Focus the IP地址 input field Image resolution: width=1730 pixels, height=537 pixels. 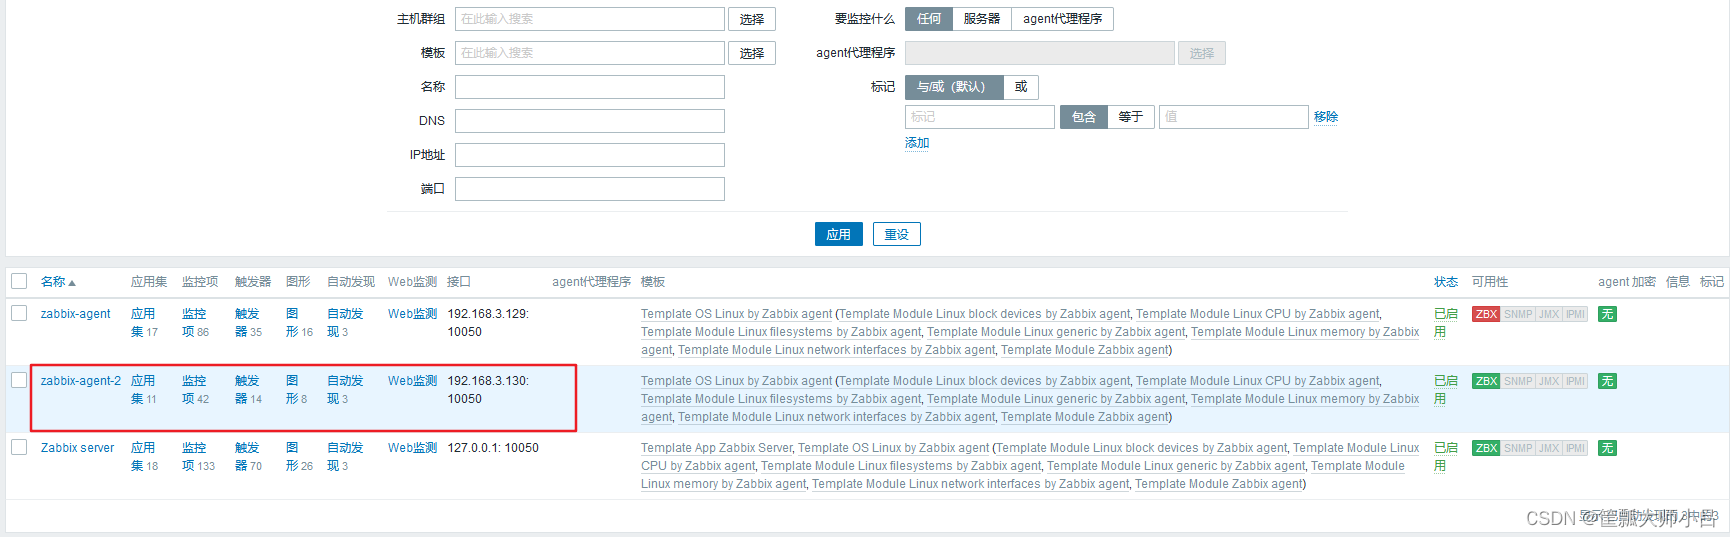point(590,155)
